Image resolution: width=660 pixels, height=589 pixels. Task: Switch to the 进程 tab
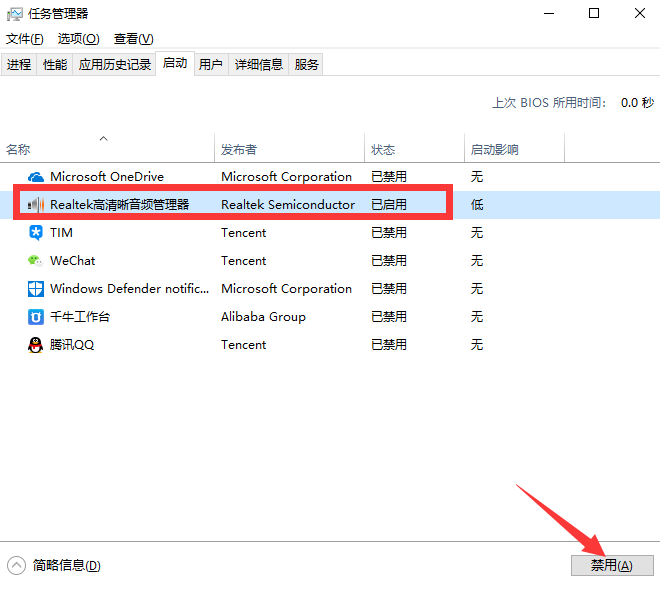point(19,64)
